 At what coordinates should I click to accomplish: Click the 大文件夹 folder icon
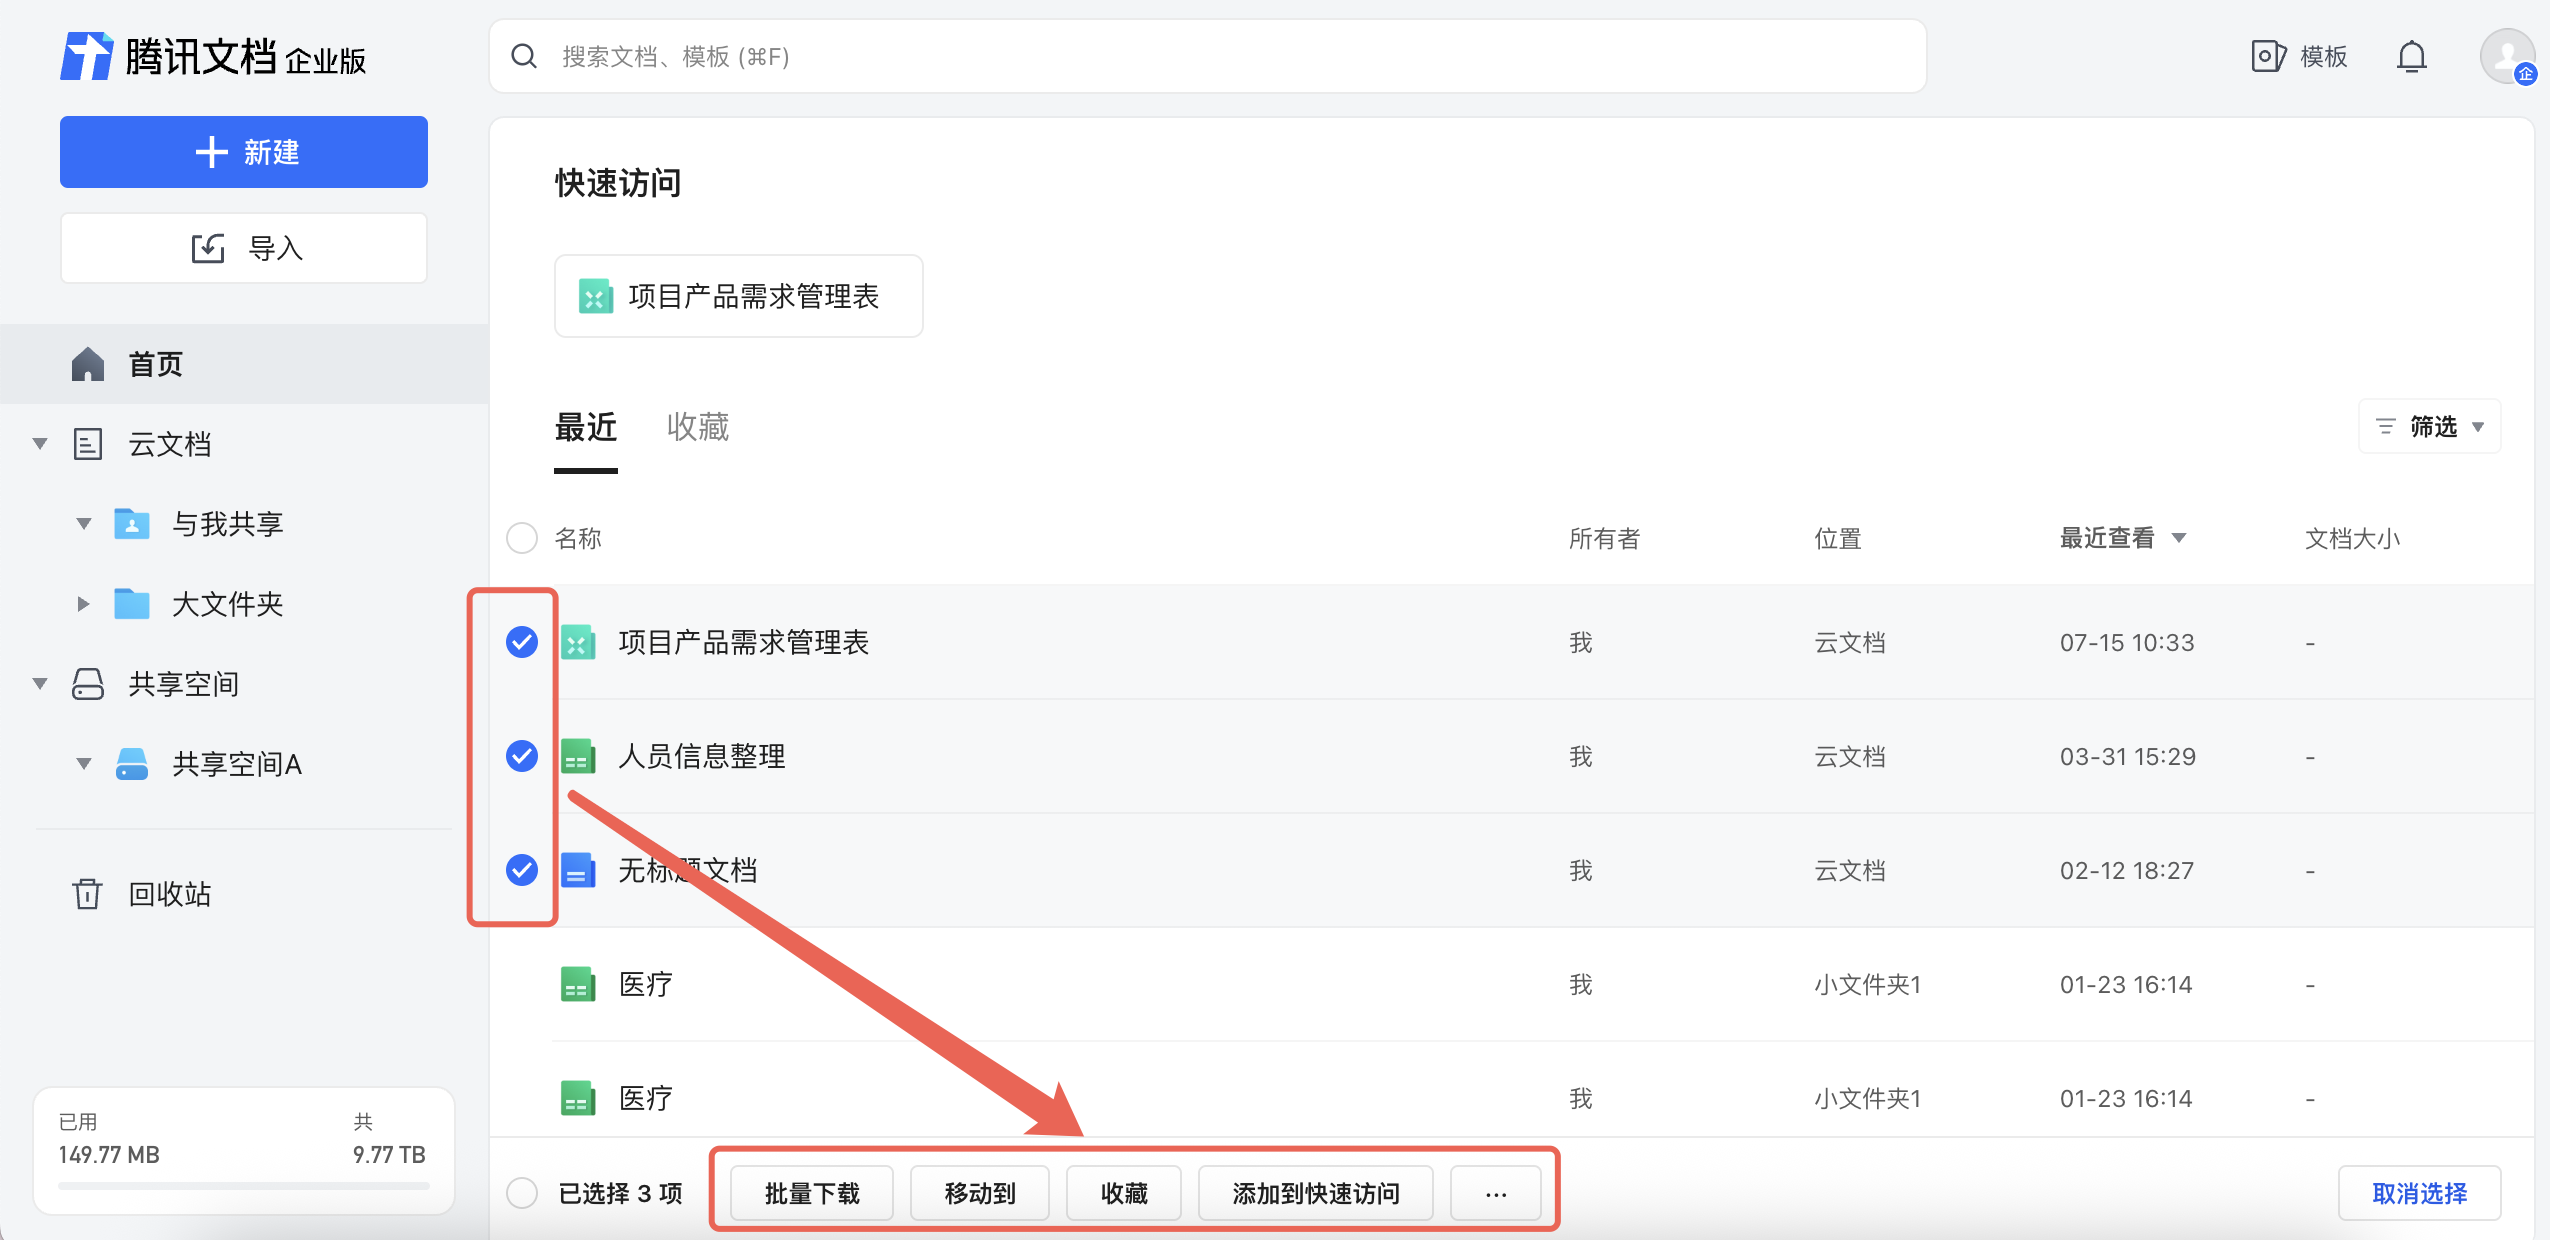coord(132,604)
